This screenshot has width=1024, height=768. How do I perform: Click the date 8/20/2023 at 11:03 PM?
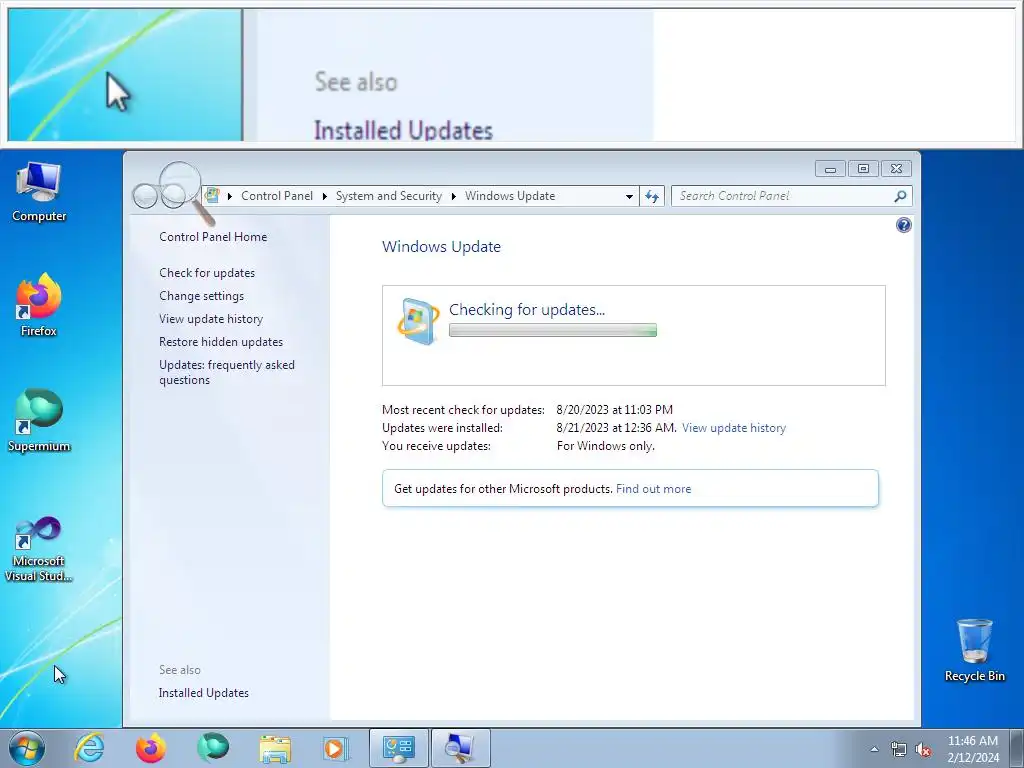[x=615, y=409]
